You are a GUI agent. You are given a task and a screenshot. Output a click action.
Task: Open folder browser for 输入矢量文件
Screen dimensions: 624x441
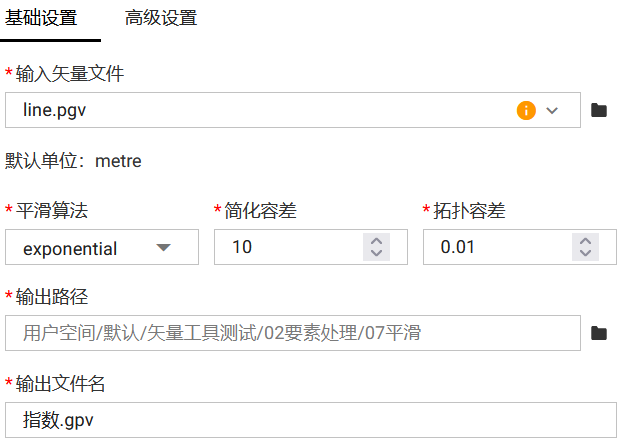pos(599,110)
